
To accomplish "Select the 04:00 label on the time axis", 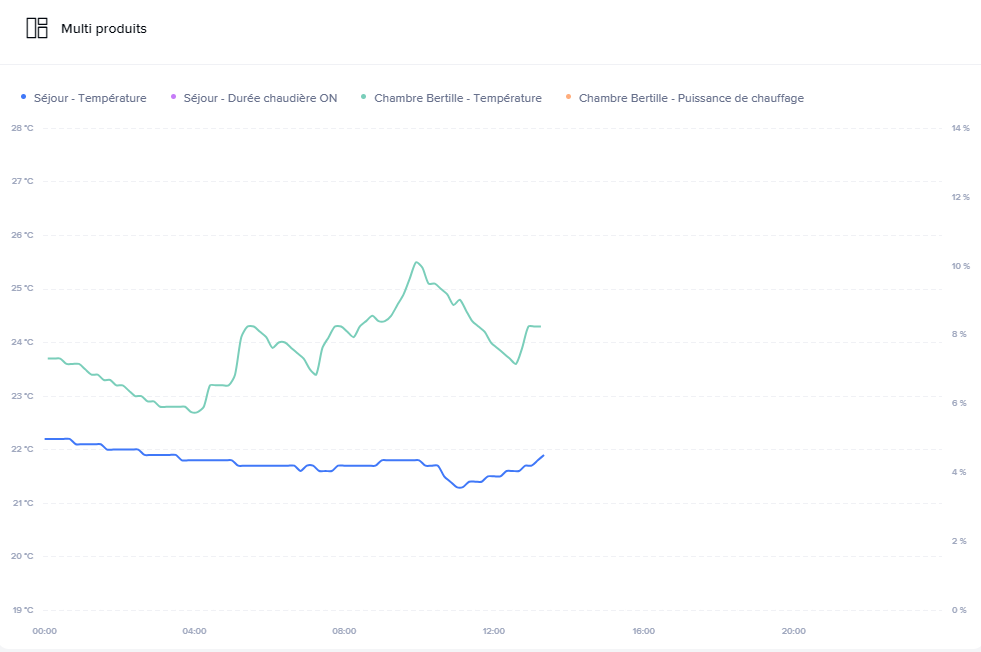I will click(194, 631).
